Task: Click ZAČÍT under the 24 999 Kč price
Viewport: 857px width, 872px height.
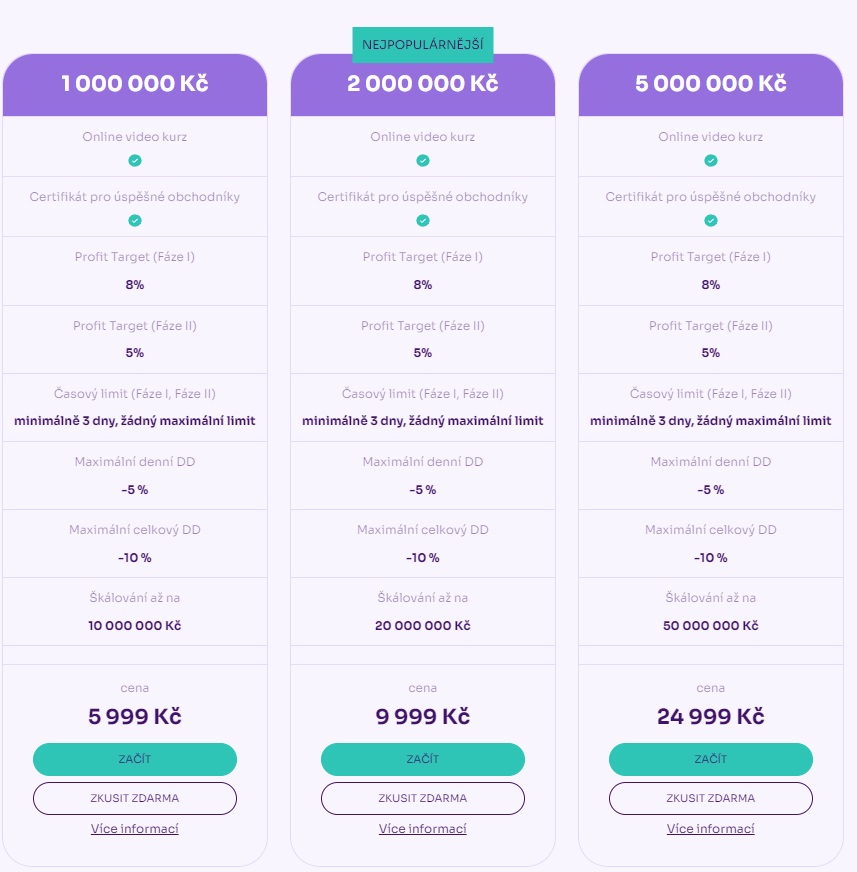Action: (711, 759)
